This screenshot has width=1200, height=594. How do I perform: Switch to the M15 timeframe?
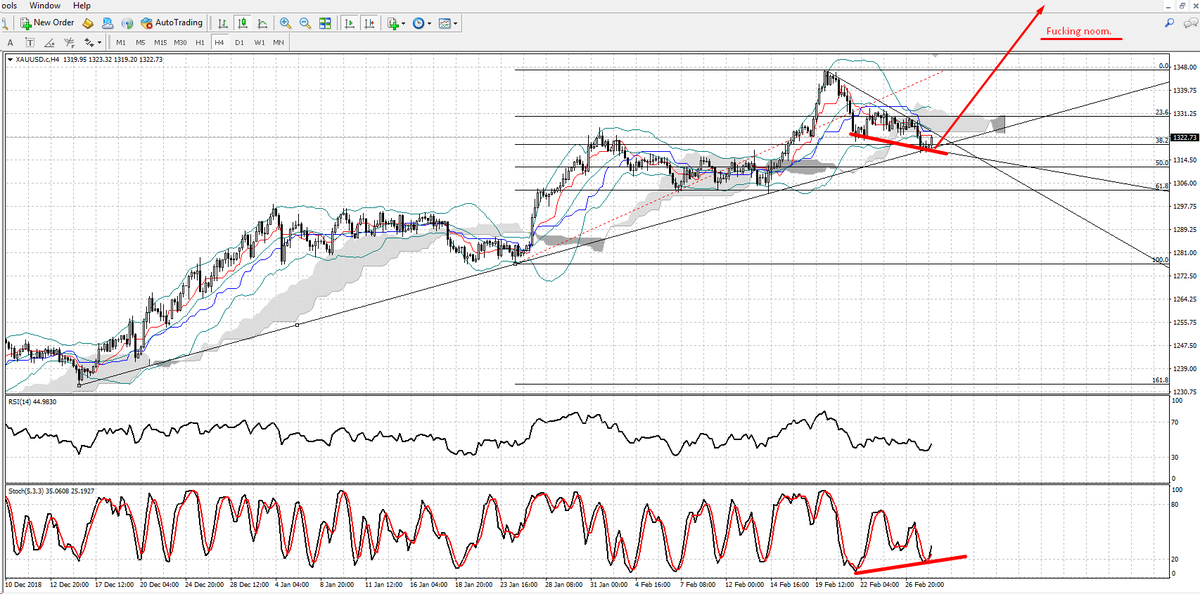click(x=160, y=43)
